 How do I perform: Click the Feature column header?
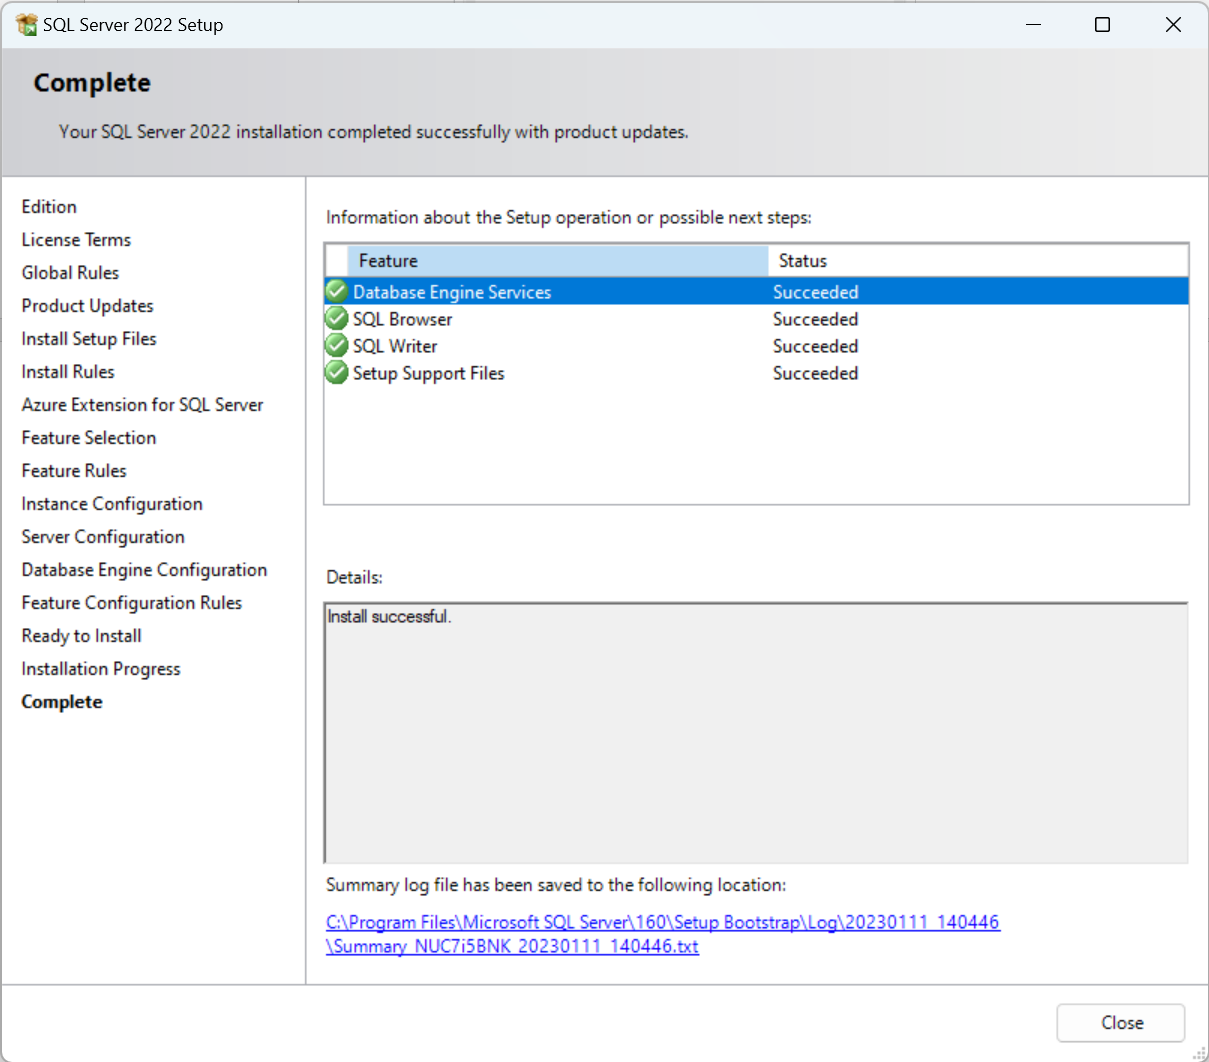pyautogui.click(x=557, y=261)
